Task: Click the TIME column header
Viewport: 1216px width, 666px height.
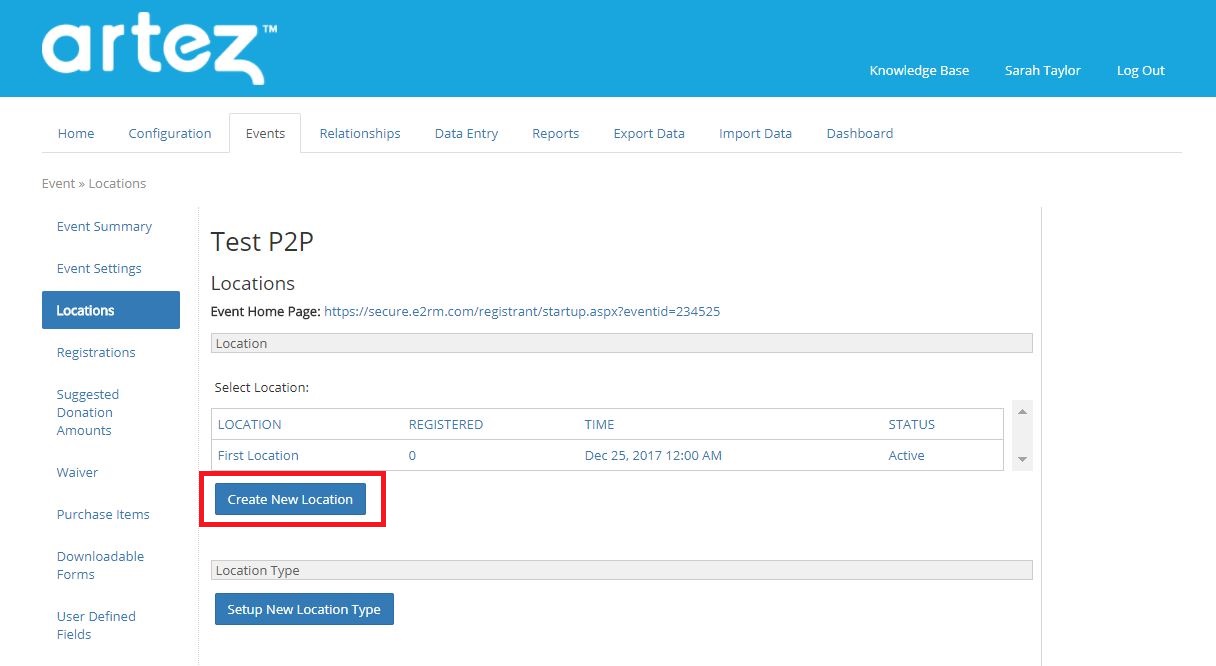Action: 599,424
